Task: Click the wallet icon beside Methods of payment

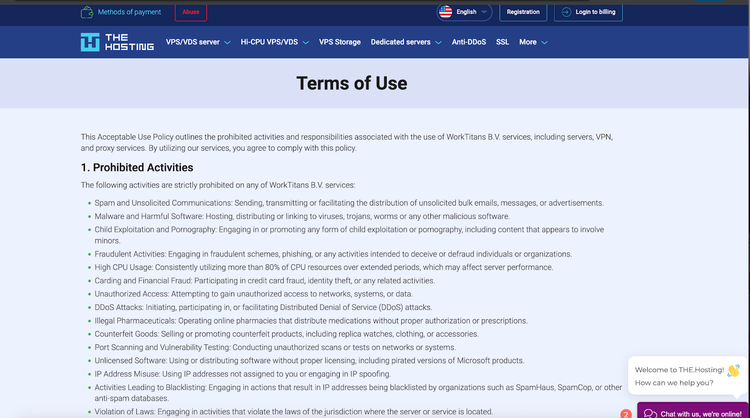Action: (x=88, y=12)
